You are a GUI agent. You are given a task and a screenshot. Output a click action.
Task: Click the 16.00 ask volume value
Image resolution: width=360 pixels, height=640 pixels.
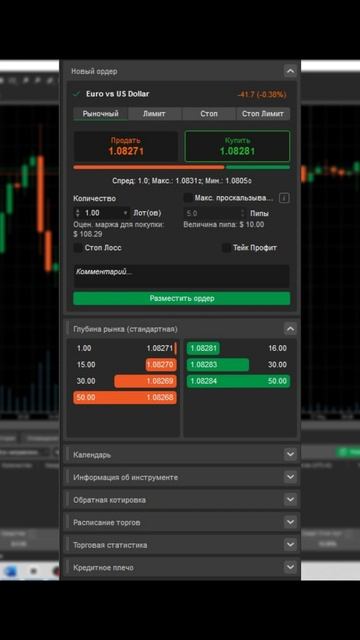tap(277, 349)
